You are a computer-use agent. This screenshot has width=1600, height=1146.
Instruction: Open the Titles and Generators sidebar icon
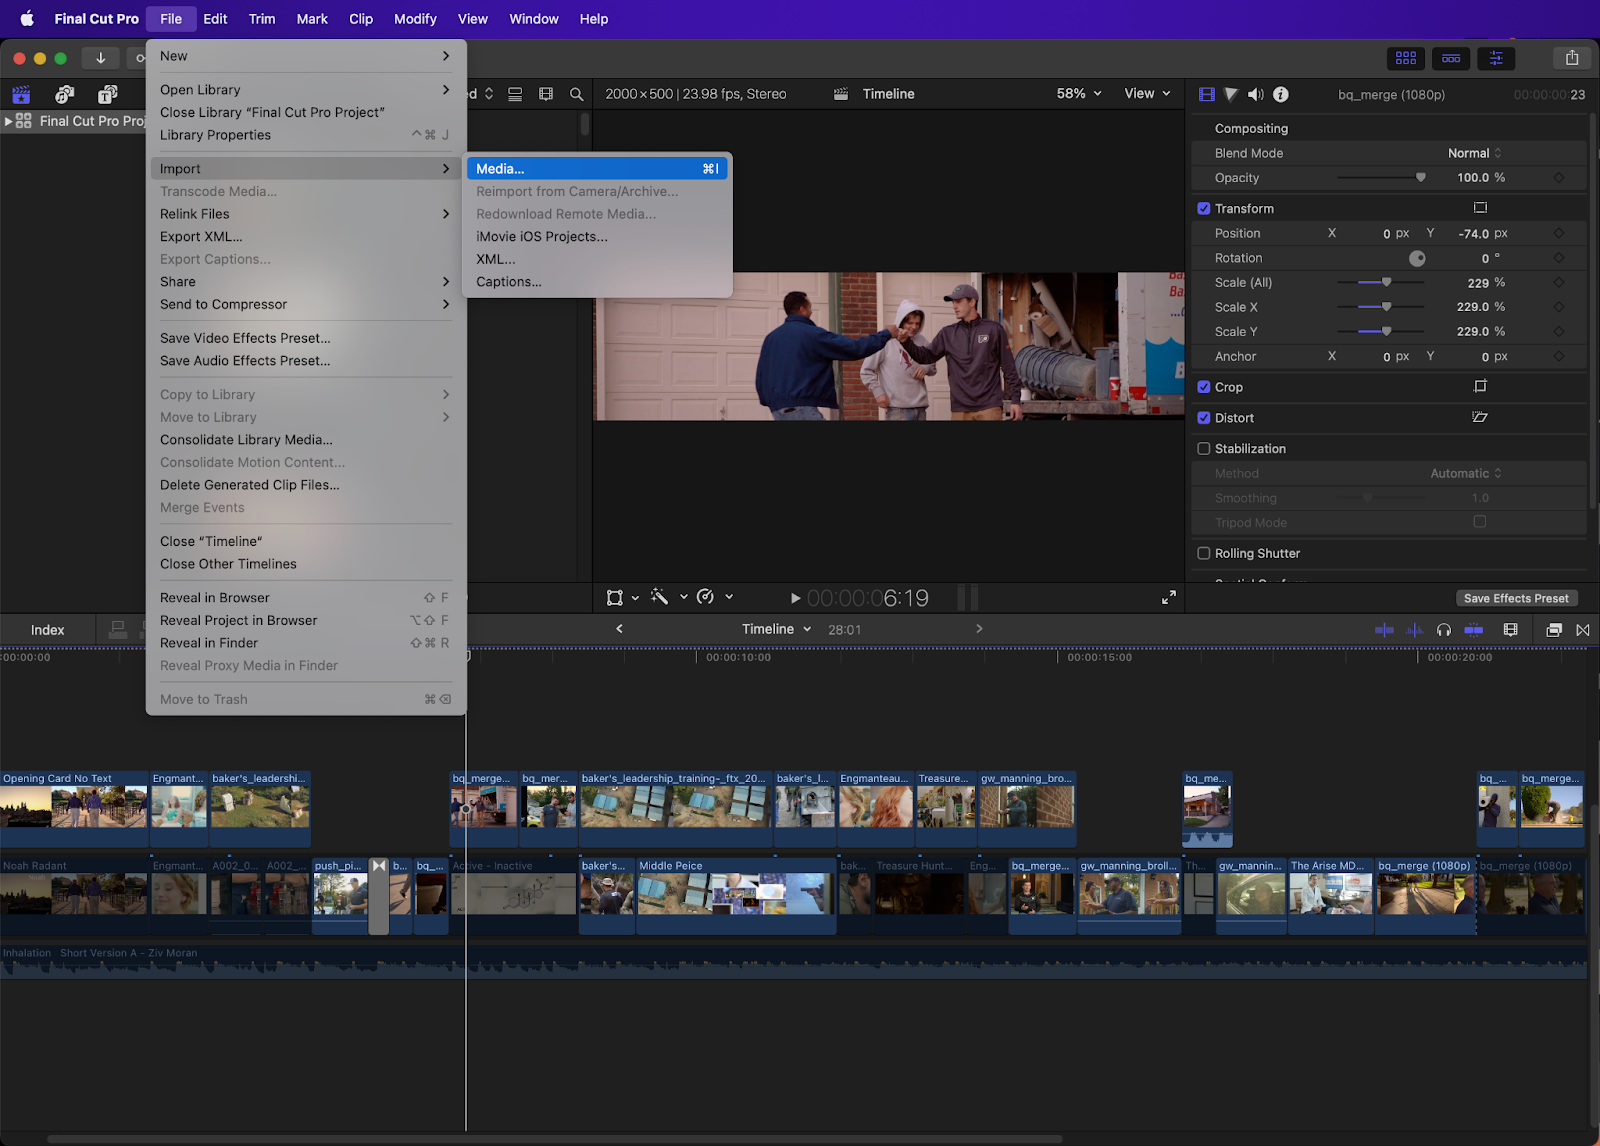click(108, 94)
